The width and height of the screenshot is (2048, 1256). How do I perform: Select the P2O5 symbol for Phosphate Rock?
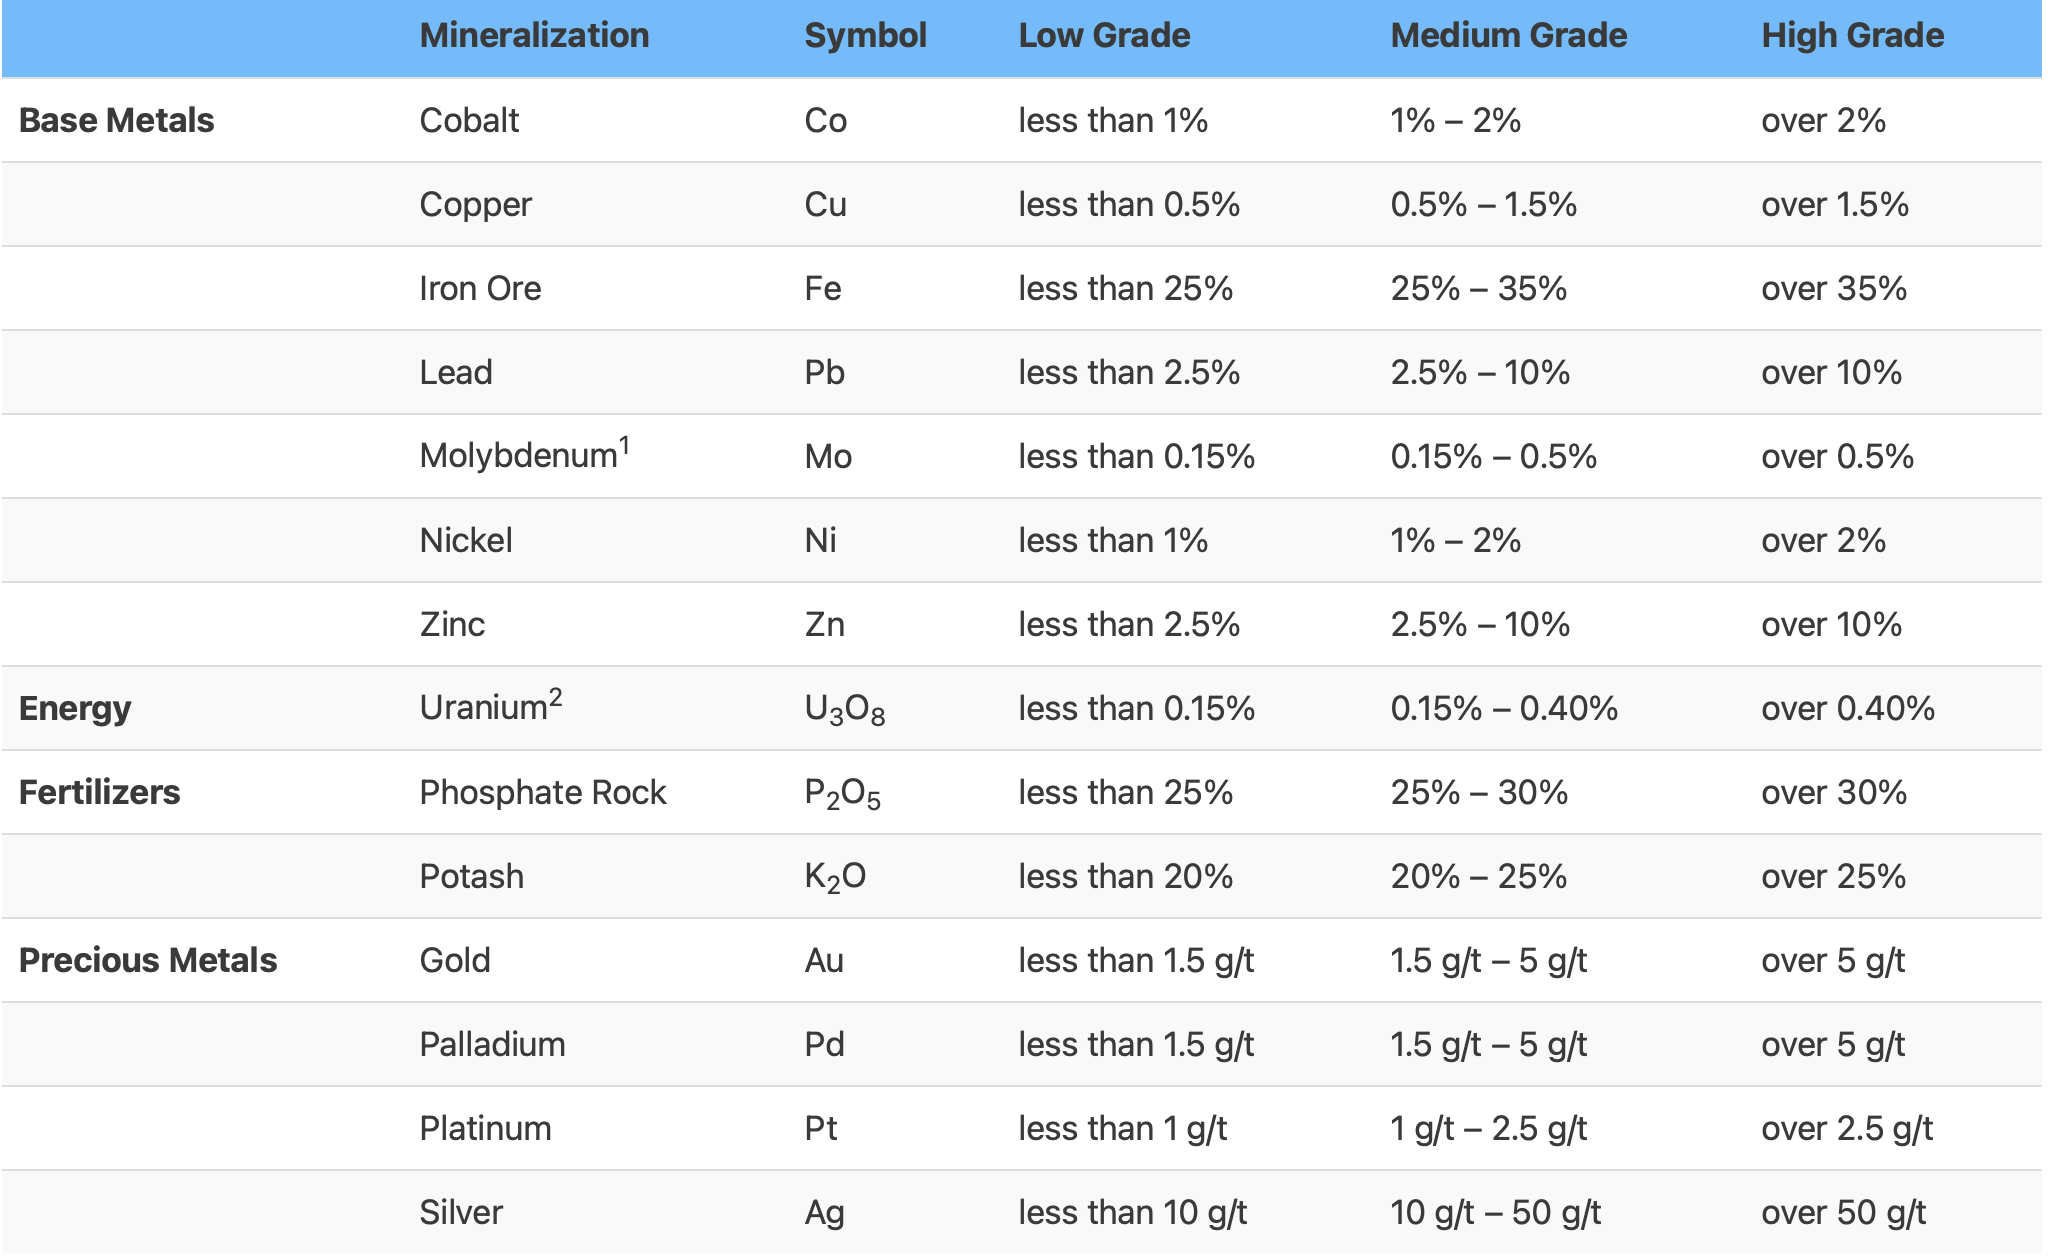[842, 793]
